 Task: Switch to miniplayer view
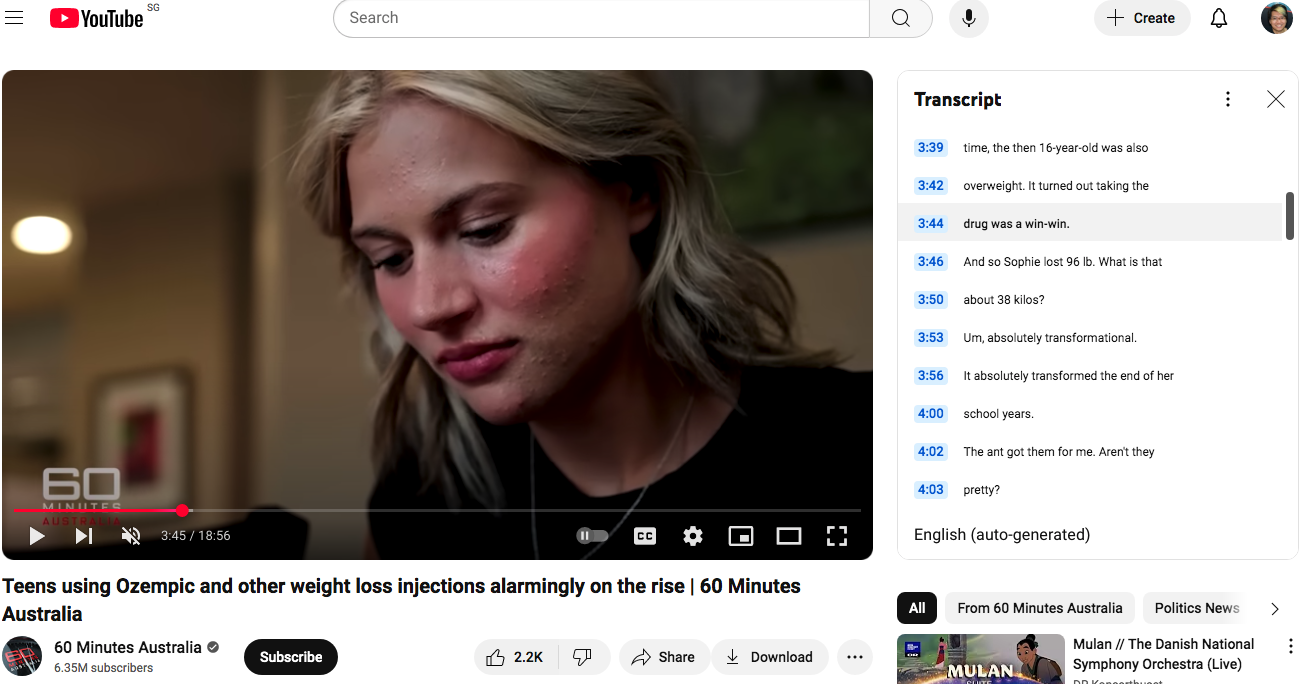point(741,536)
